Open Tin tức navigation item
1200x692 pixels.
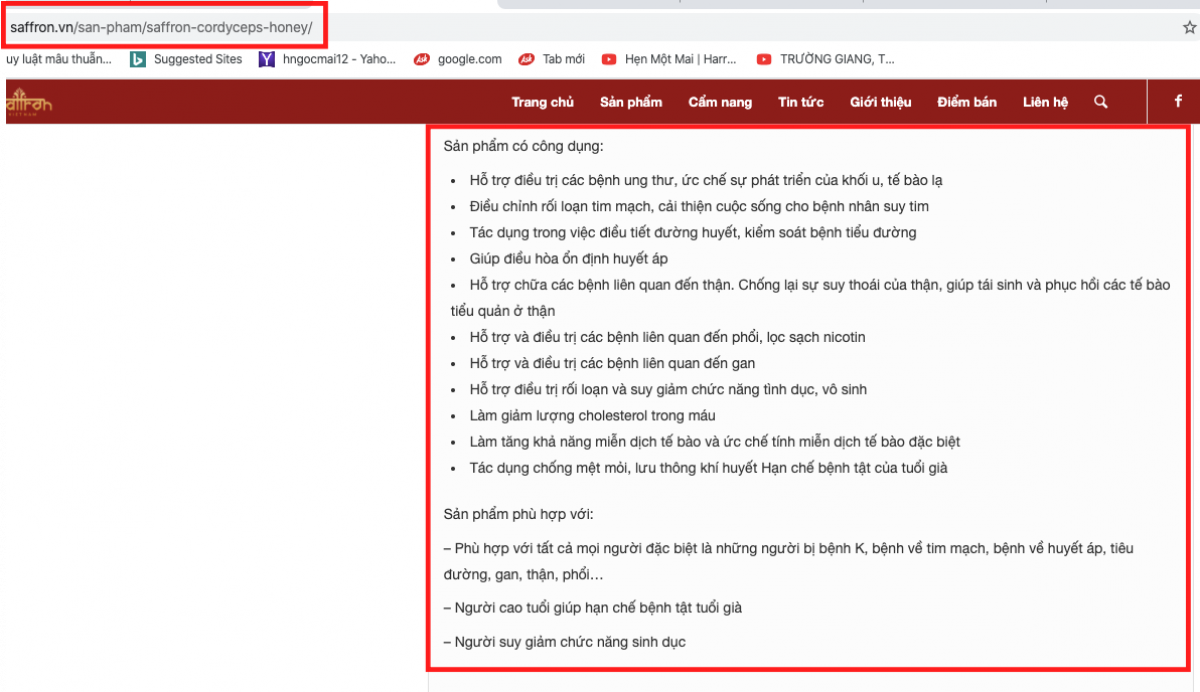801,102
